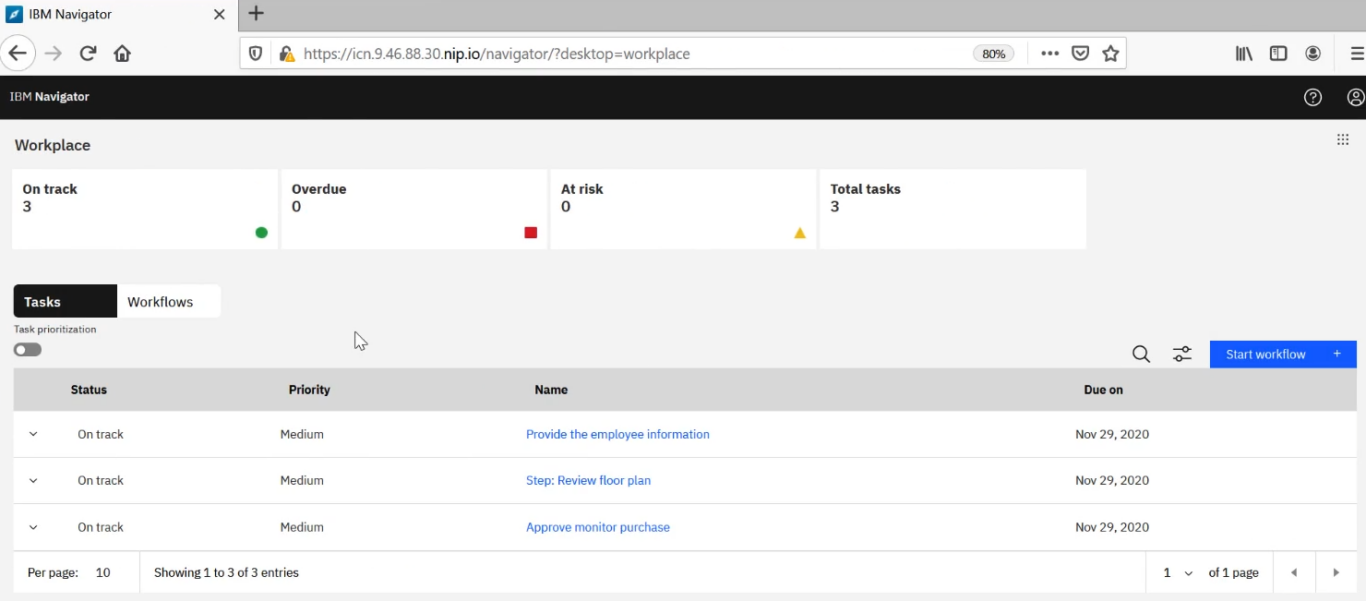Image resolution: width=1366 pixels, height=601 pixels.
Task: Go to the next page arrow in pagination
Action: pyautogui.click(x=1336, y=573)
